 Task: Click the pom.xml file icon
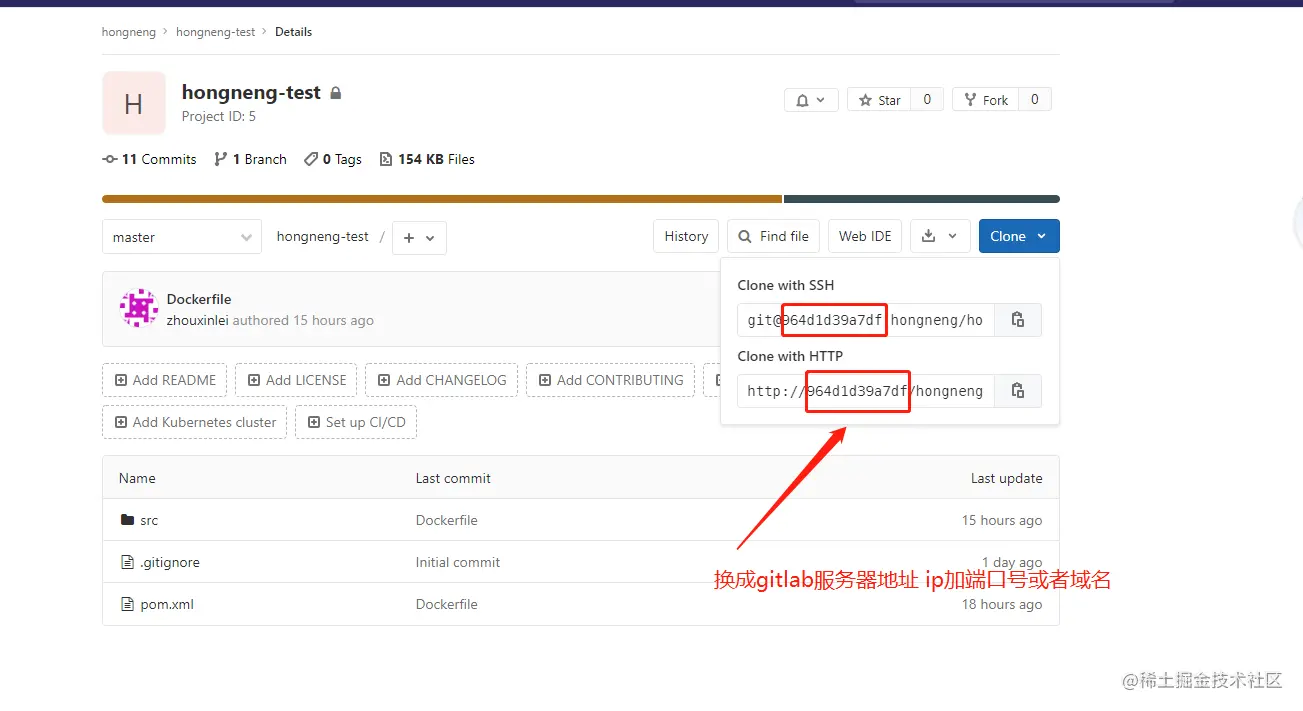point(127,604)
